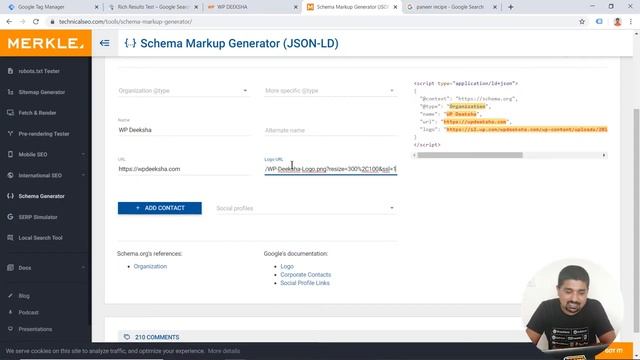Expand Docs submenu chevron
This screenshot has width=640, height=360.
point(83,268)
